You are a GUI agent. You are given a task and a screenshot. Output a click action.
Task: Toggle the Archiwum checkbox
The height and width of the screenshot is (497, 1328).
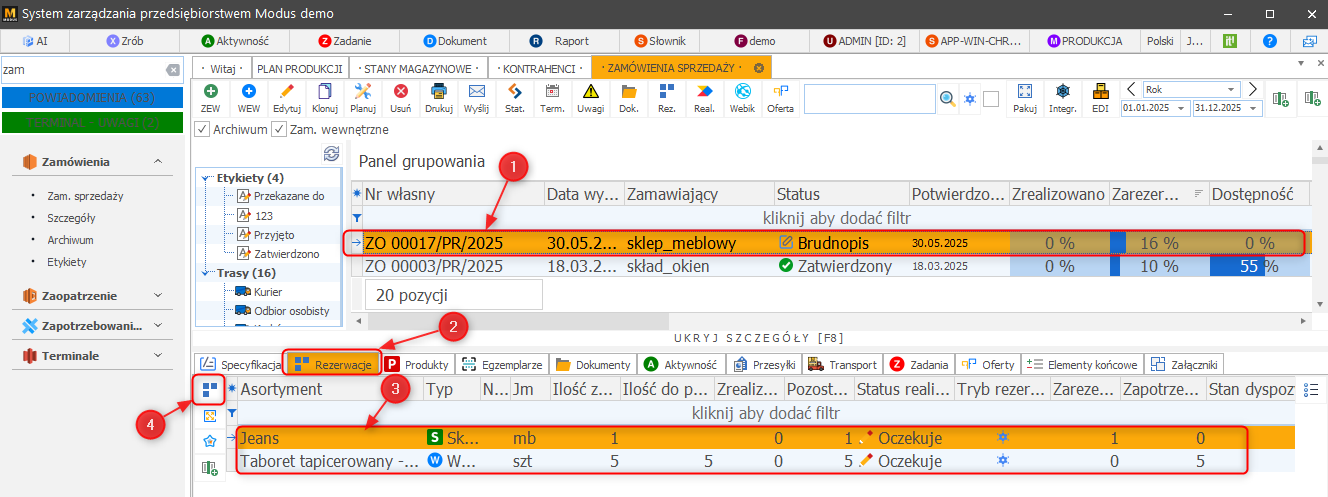(202, 129)
